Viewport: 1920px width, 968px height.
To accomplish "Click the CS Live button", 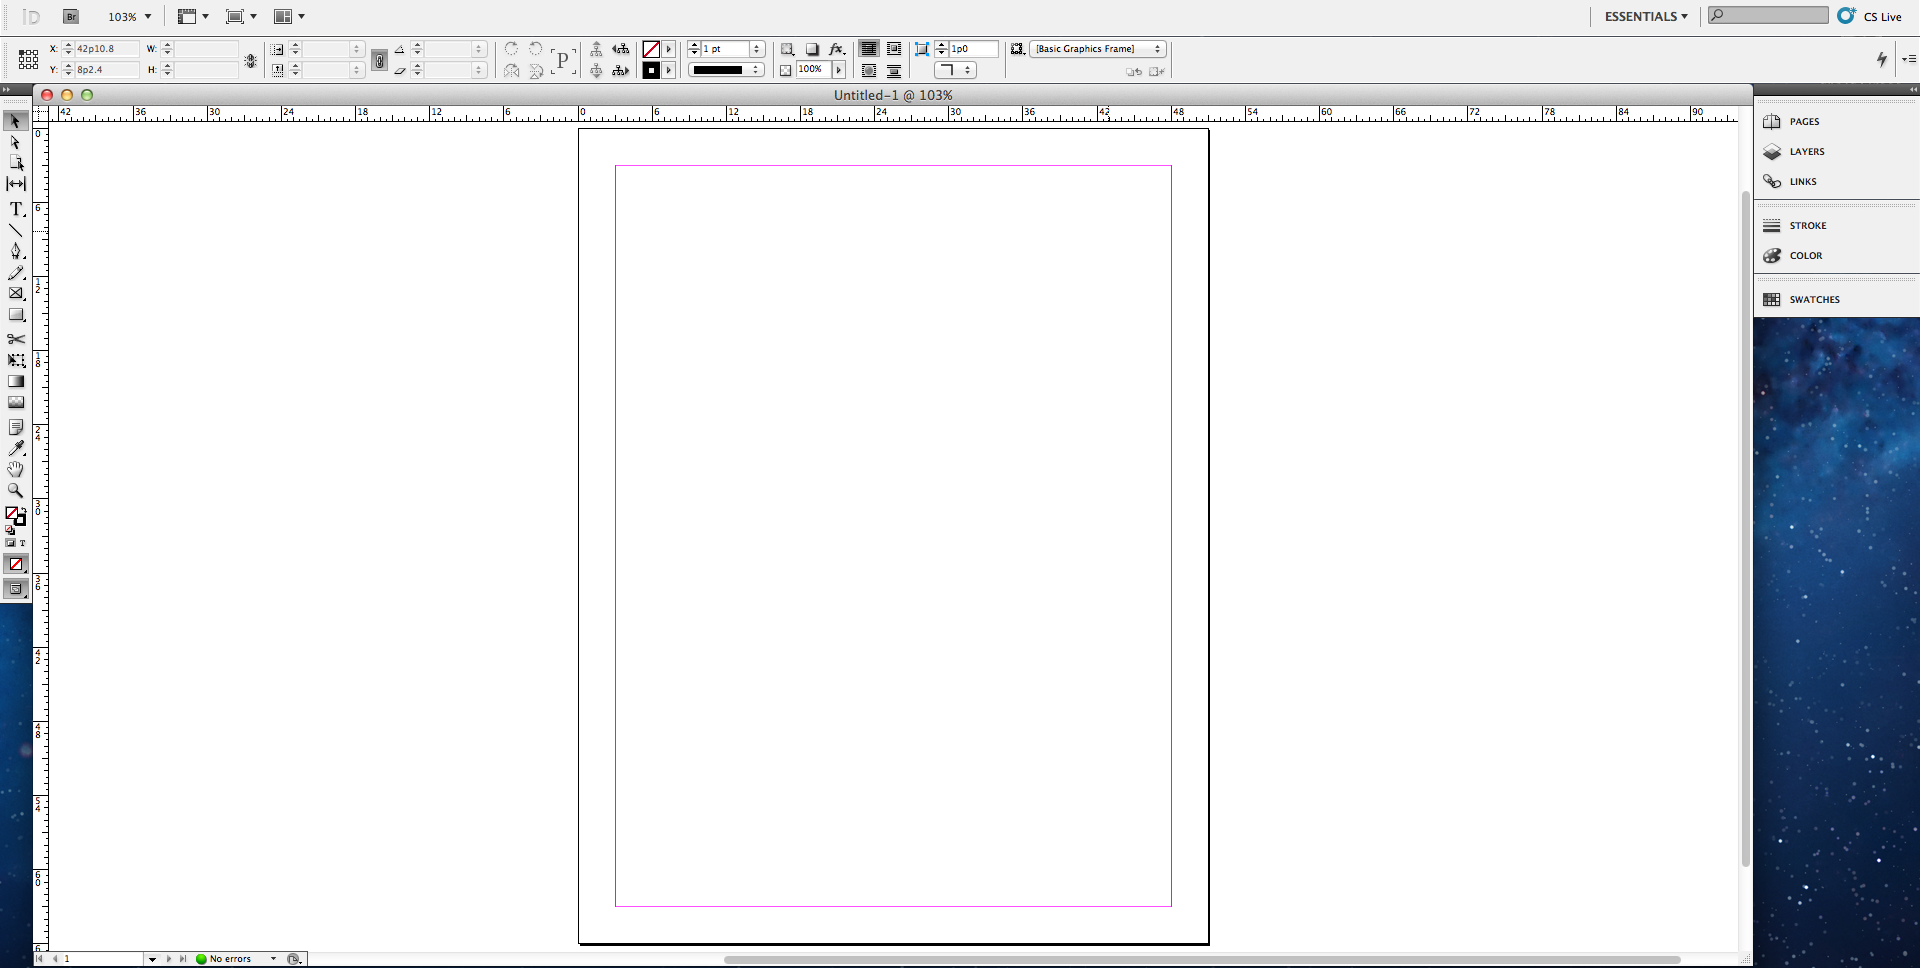I will click(1870, 16).
